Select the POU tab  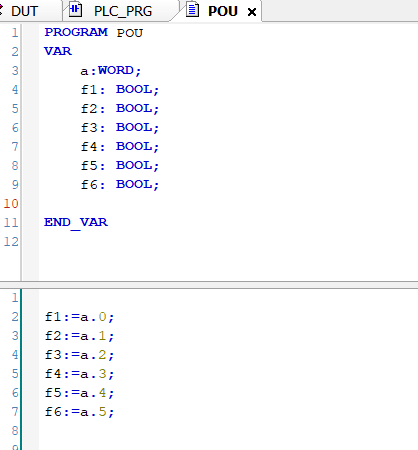point(223,11)
